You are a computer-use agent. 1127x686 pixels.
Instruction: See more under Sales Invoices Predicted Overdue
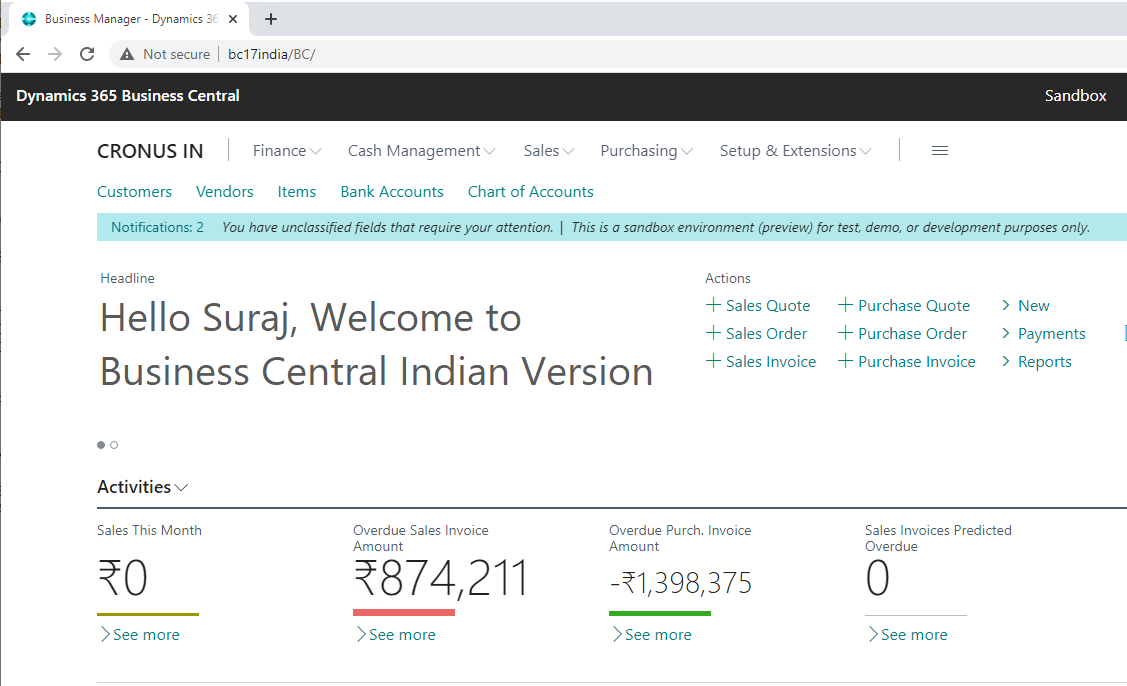pyautogui.click(x=907, y=634)
